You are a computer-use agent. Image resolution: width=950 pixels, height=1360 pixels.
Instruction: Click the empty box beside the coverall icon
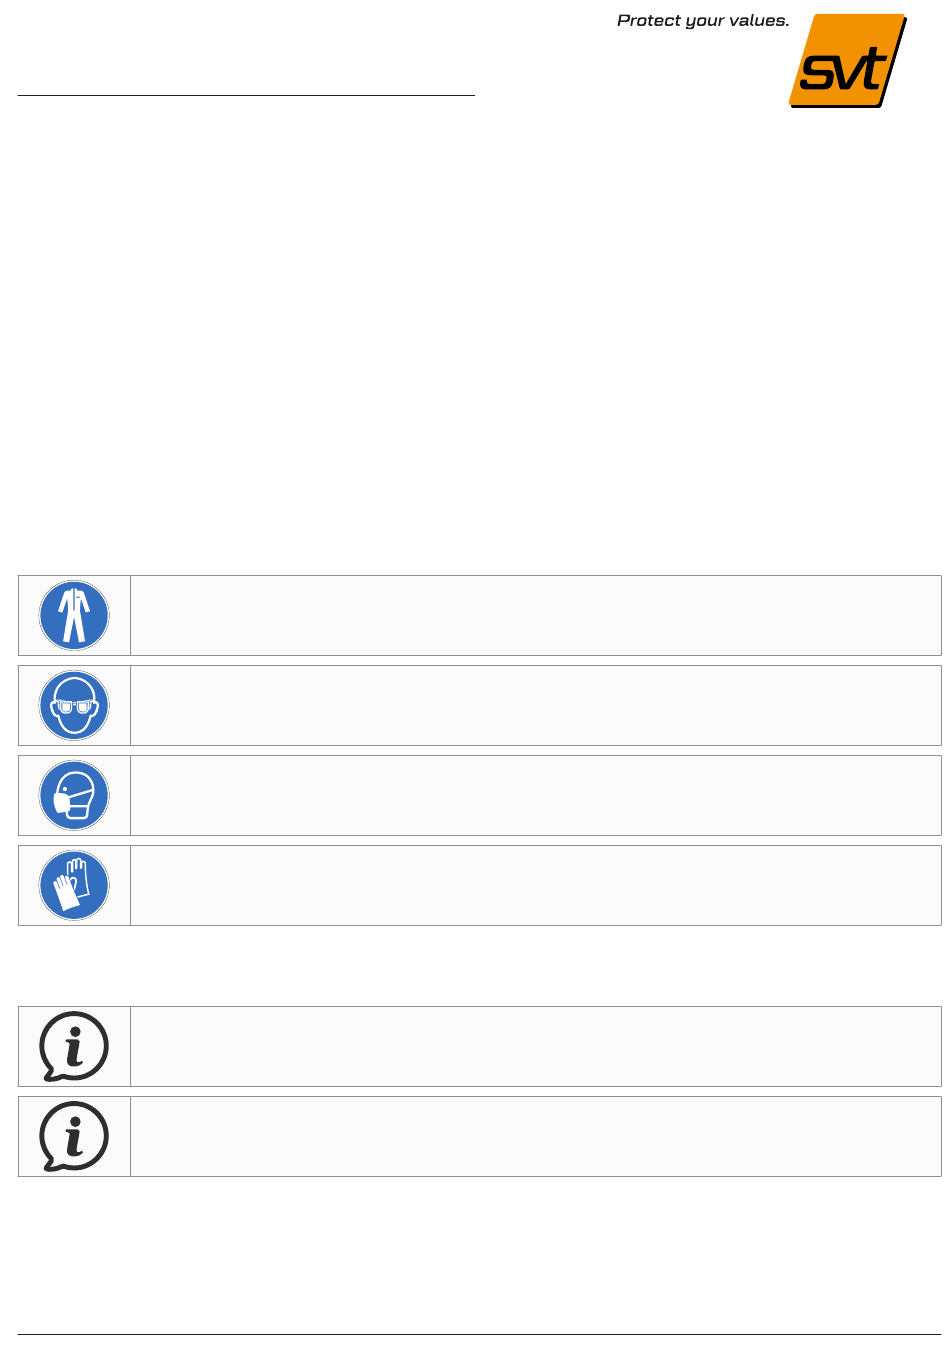coord(536,615)
